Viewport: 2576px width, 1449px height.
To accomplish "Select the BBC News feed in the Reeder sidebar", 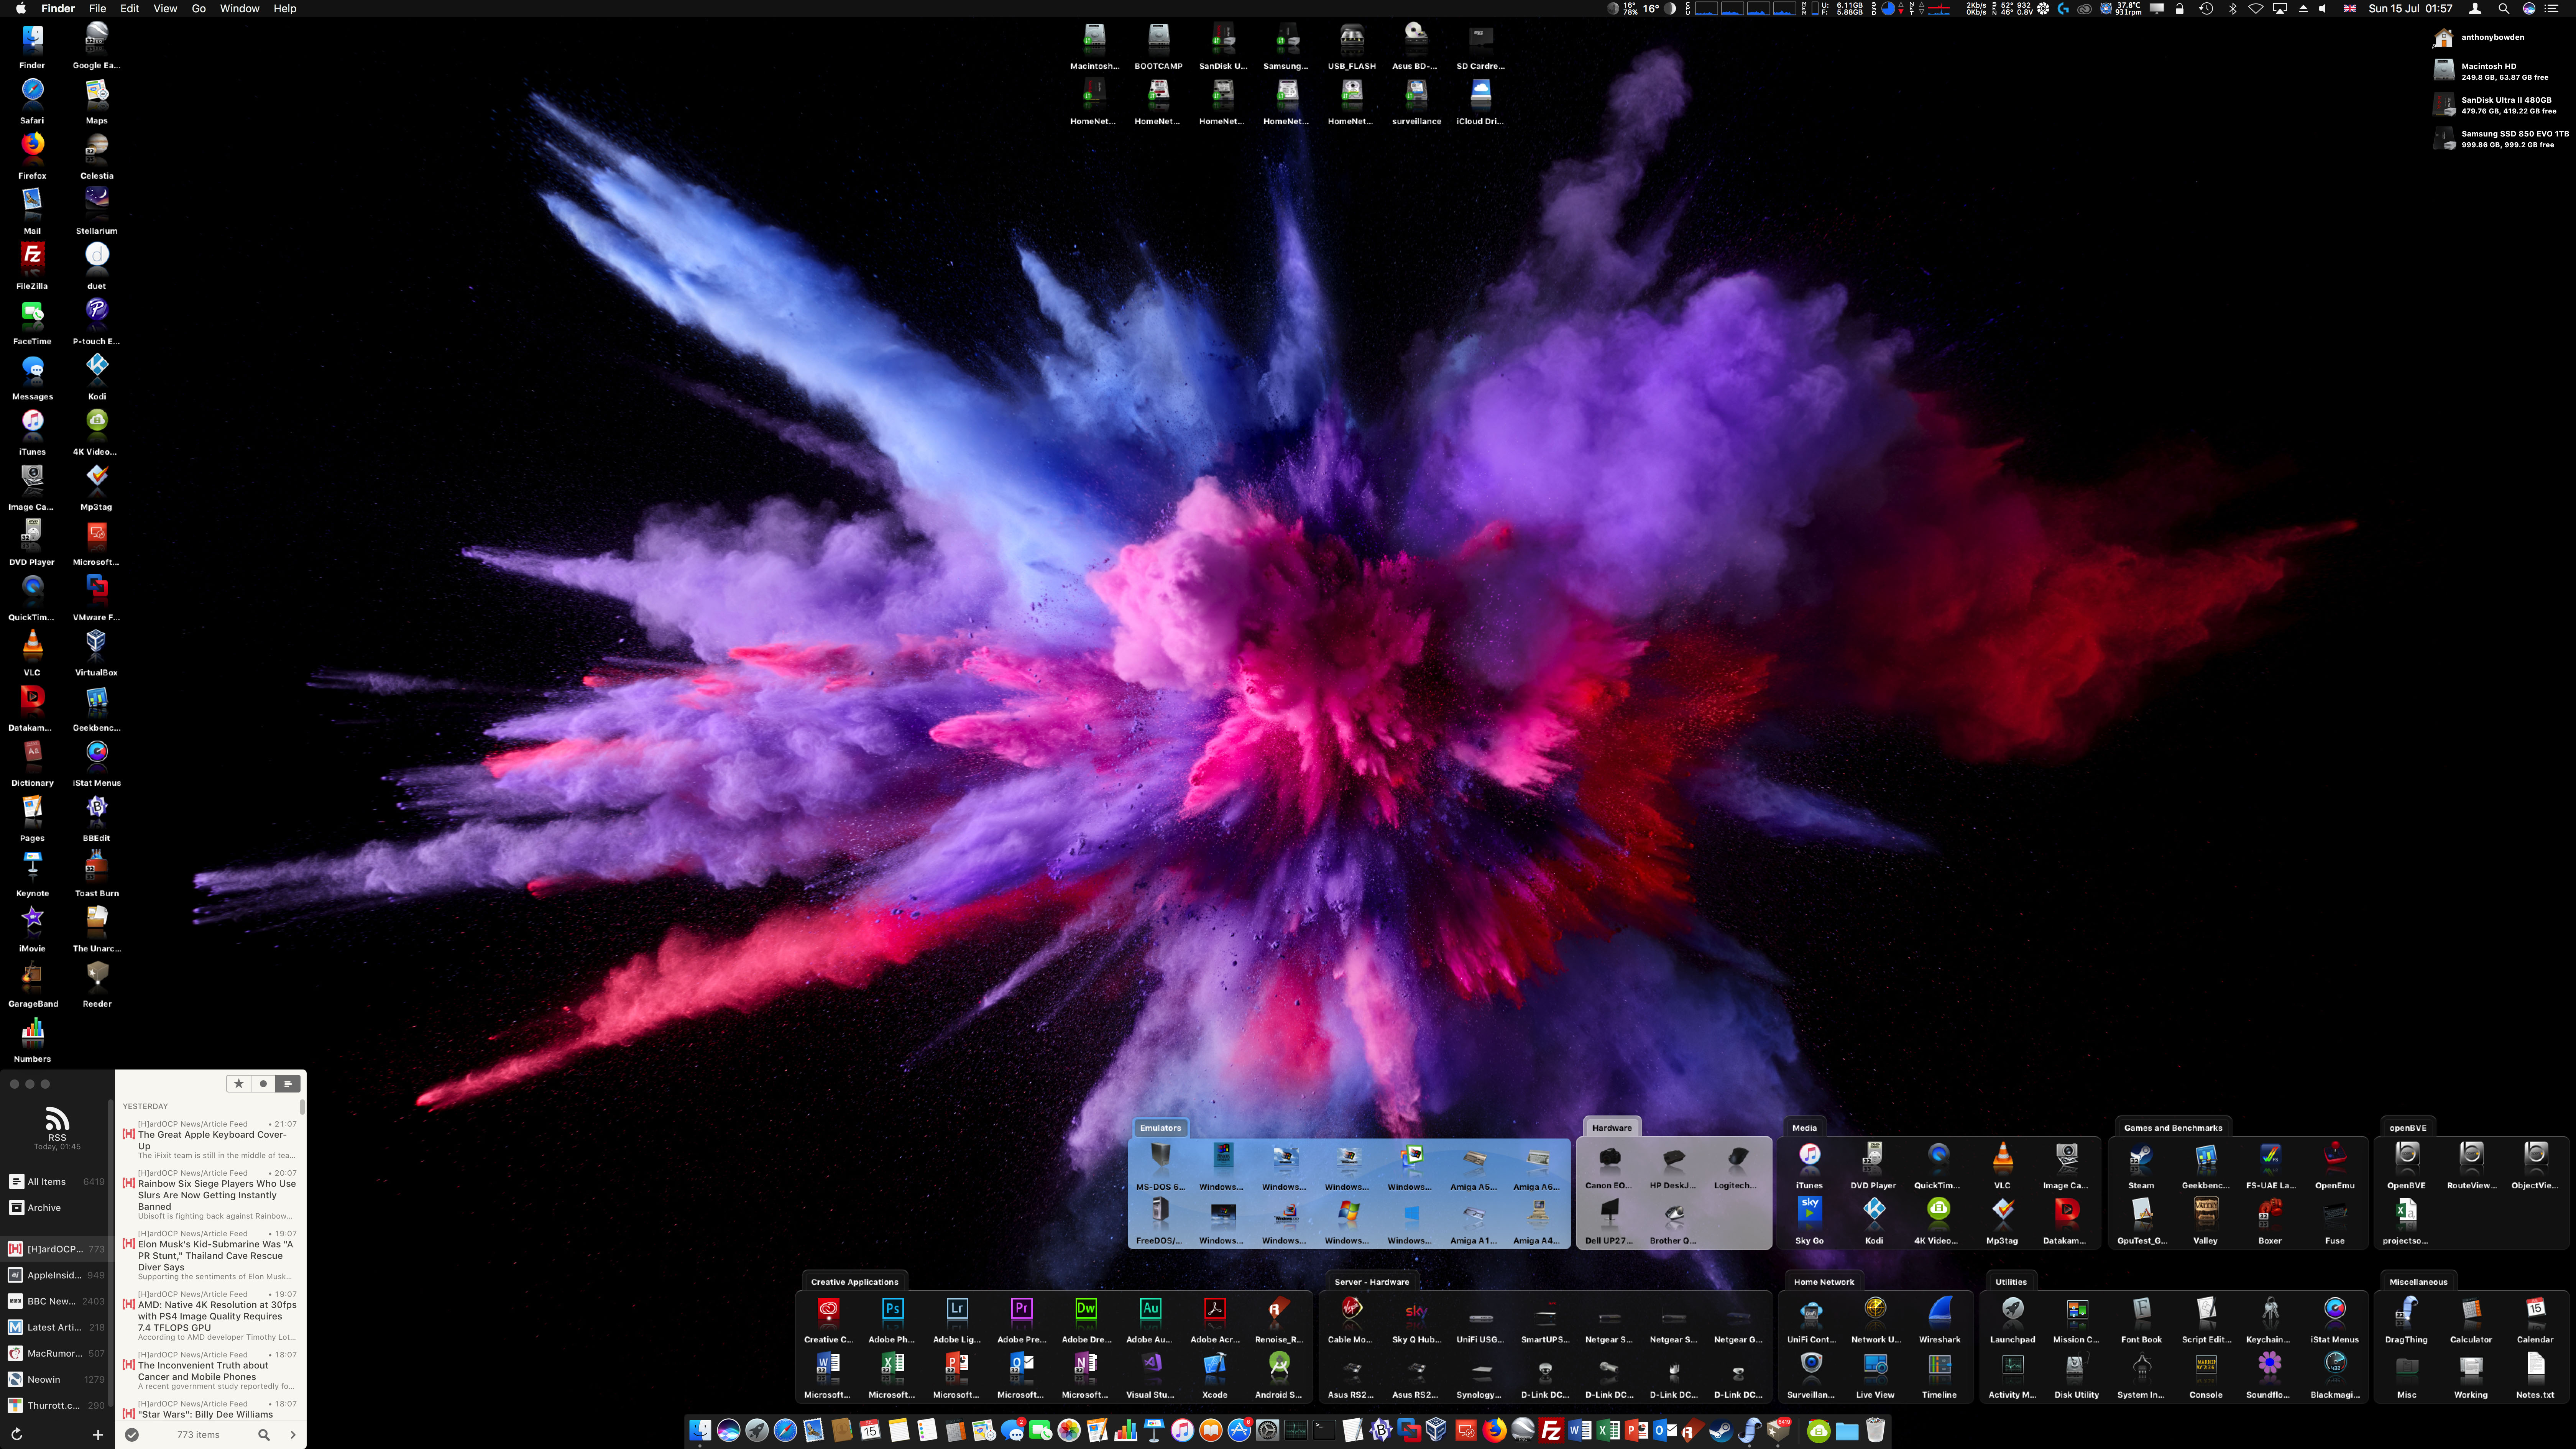I will (x=50, y=1301).
